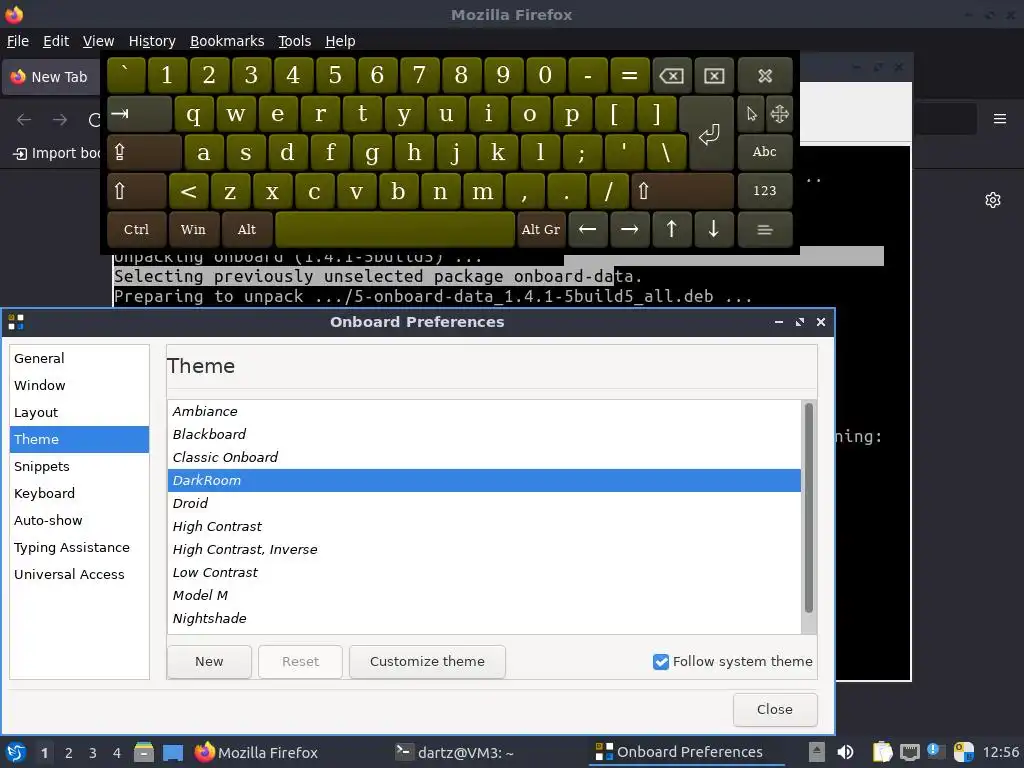Open Firefox hamburger application menu
The width and height of the screenshot is (1024, 768).
click(999, 119)
